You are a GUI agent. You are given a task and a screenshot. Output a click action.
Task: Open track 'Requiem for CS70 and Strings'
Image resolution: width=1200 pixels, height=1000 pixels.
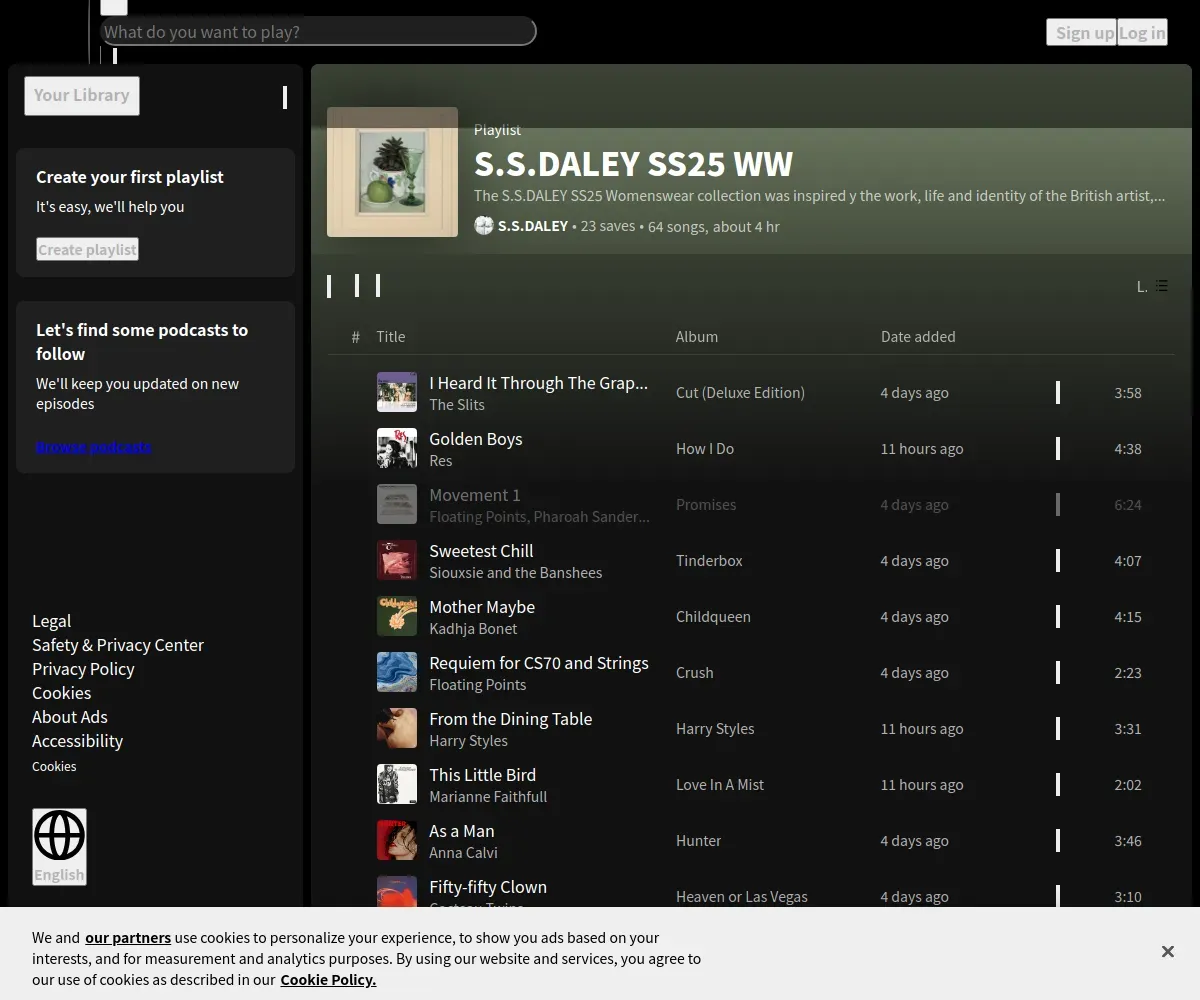click(x=539, y=663)
